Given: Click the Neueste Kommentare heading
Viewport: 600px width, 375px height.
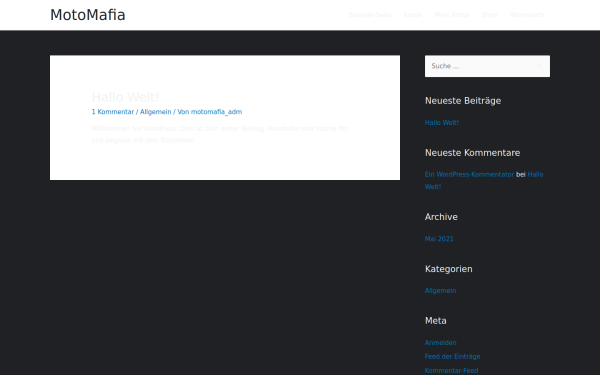Looking at the screenshot, I should 472,153.
